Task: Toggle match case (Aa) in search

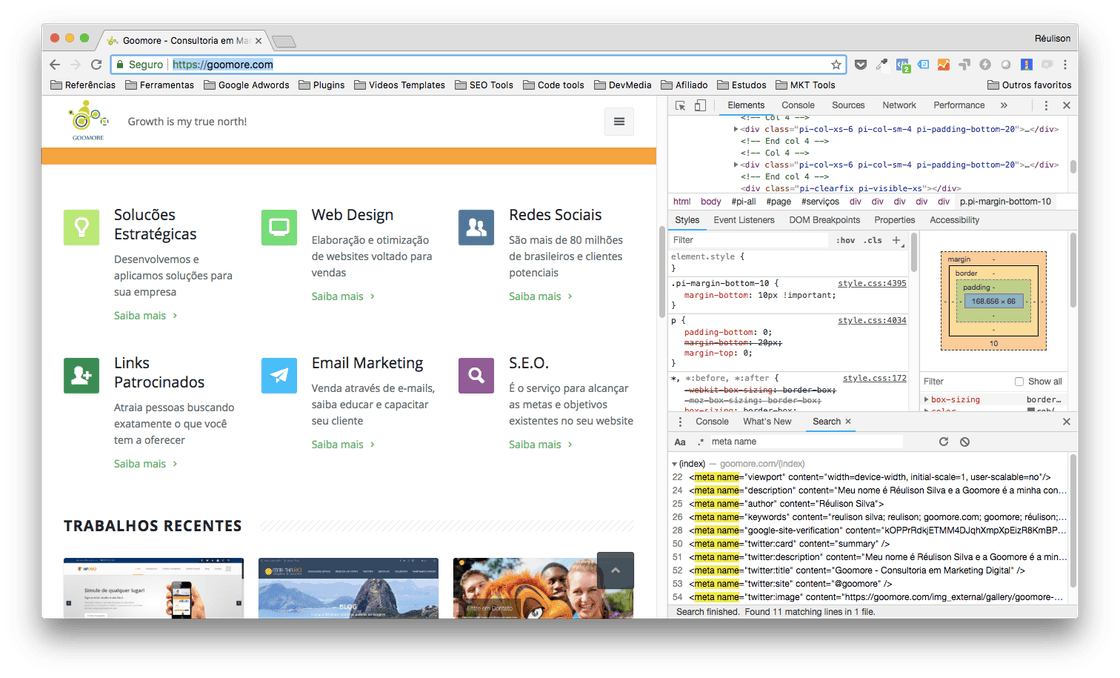Action: tap(680, 441)
